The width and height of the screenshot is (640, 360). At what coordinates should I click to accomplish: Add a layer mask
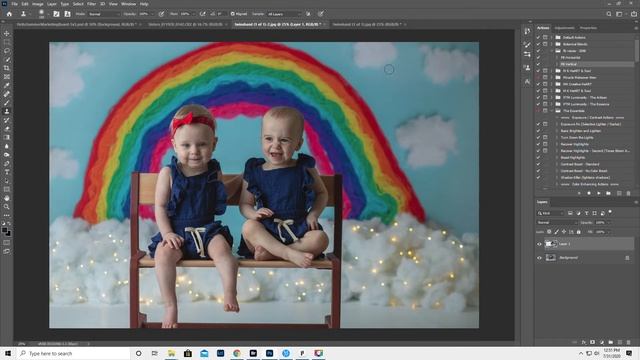(x=593, y=342)
